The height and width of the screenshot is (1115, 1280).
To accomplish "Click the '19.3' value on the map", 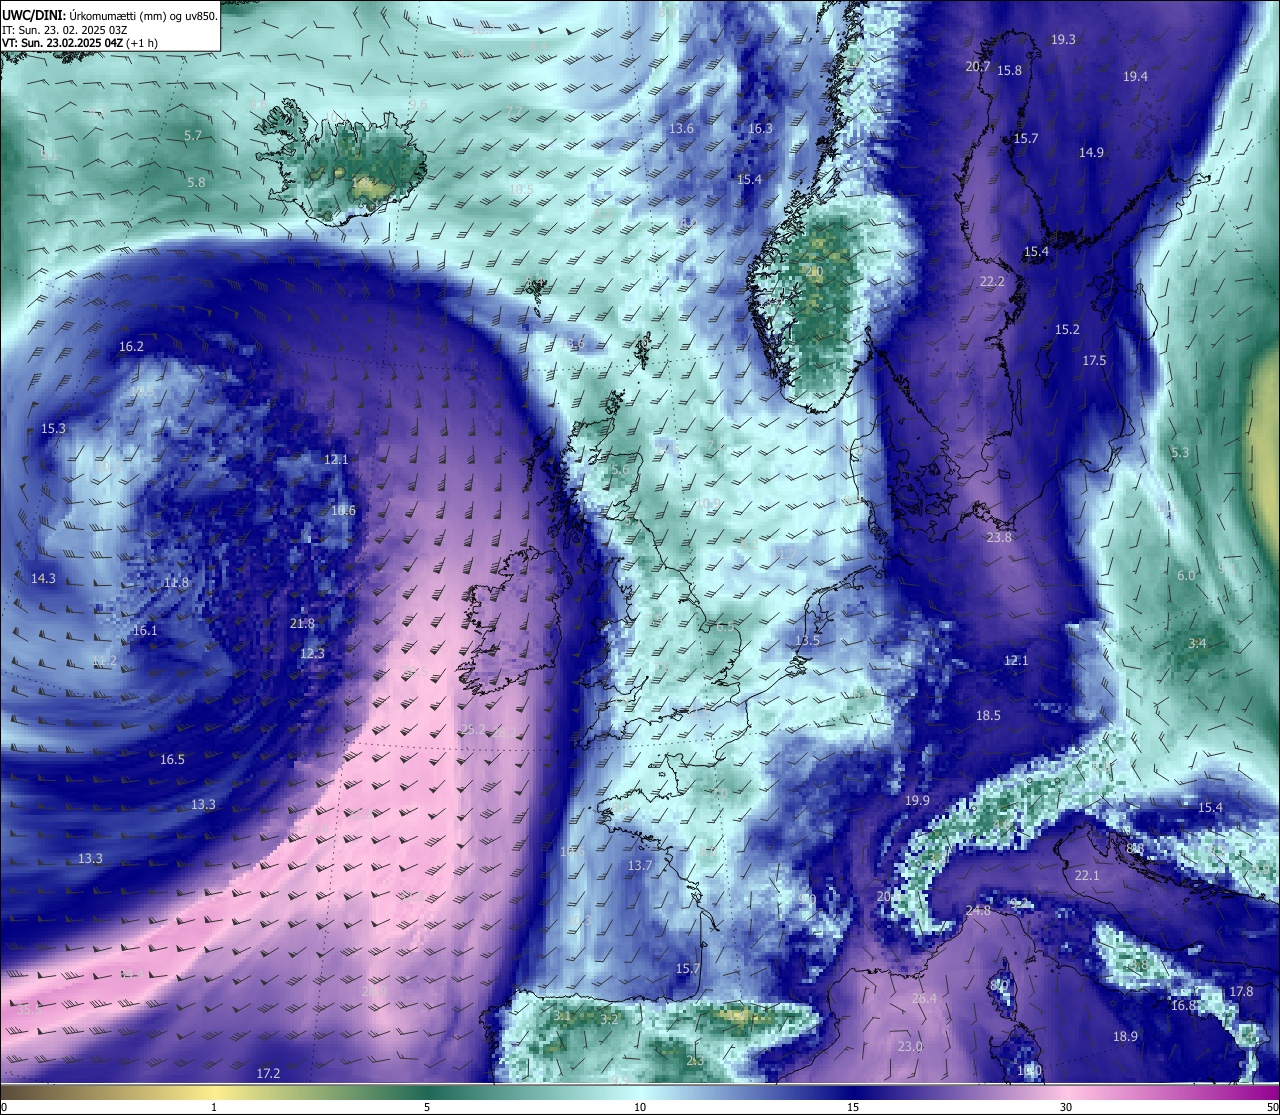I will pos(1063,40).
